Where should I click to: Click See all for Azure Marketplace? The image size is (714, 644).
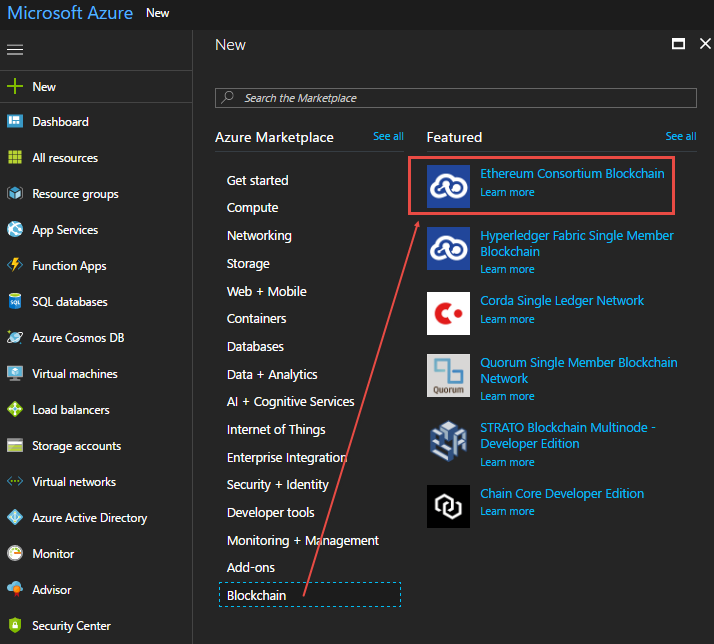click(x=388, y=136)
